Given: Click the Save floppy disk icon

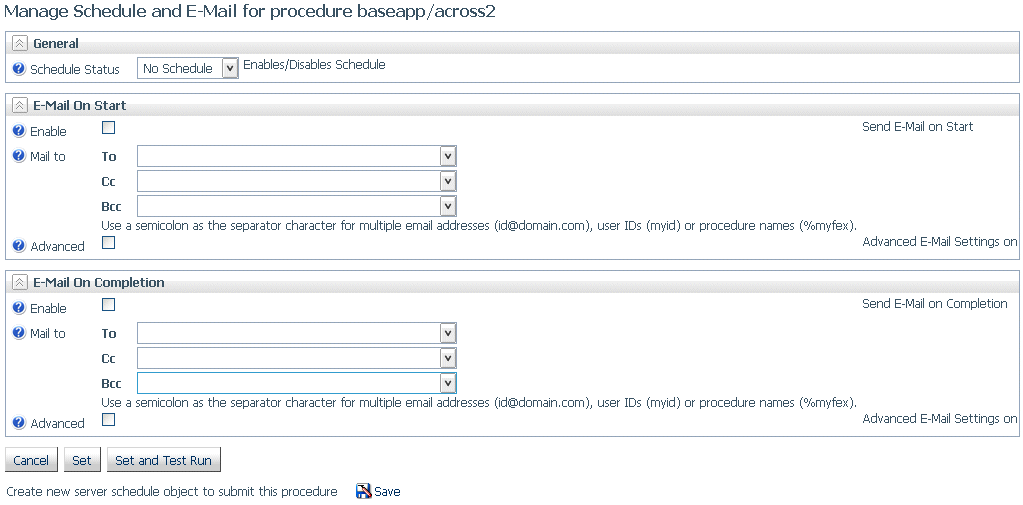Looking at the screenshot, I should click(x=363, y=491).
